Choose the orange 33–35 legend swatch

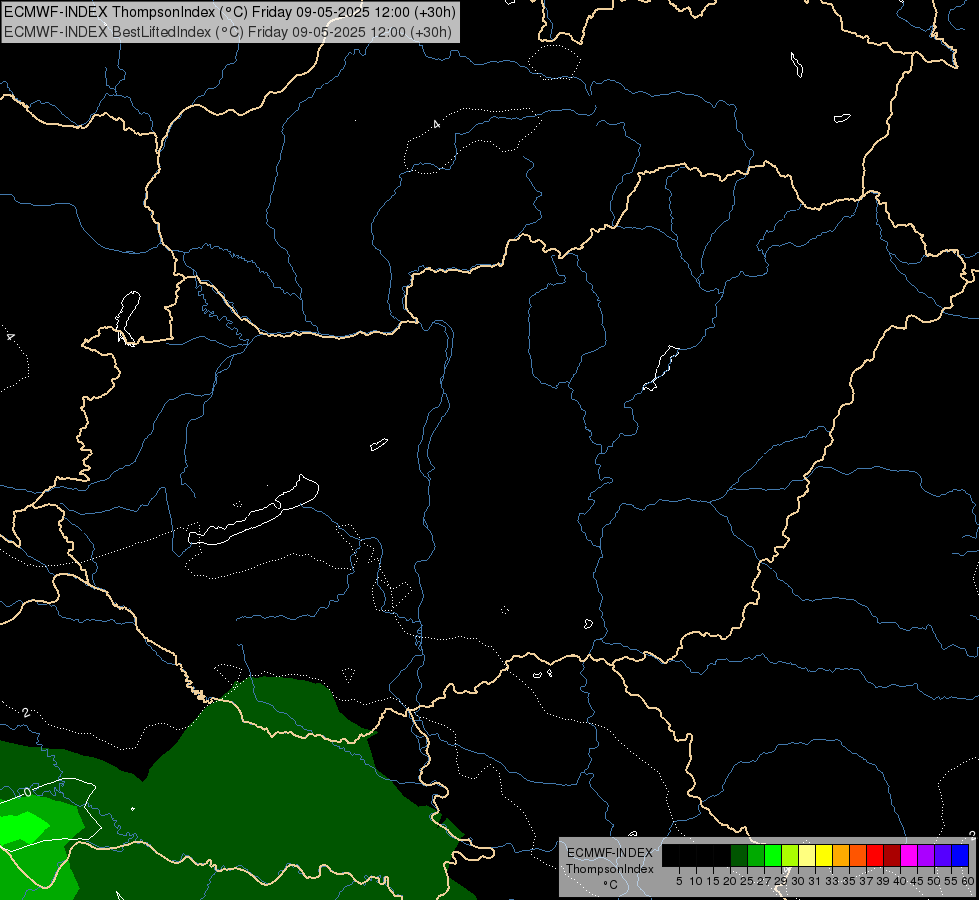[x=841, y=856]
